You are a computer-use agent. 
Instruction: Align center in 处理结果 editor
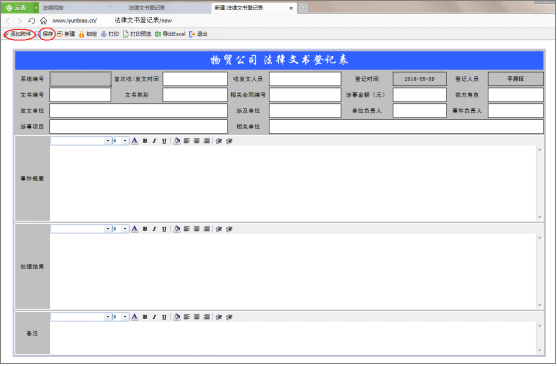[196, 229]
